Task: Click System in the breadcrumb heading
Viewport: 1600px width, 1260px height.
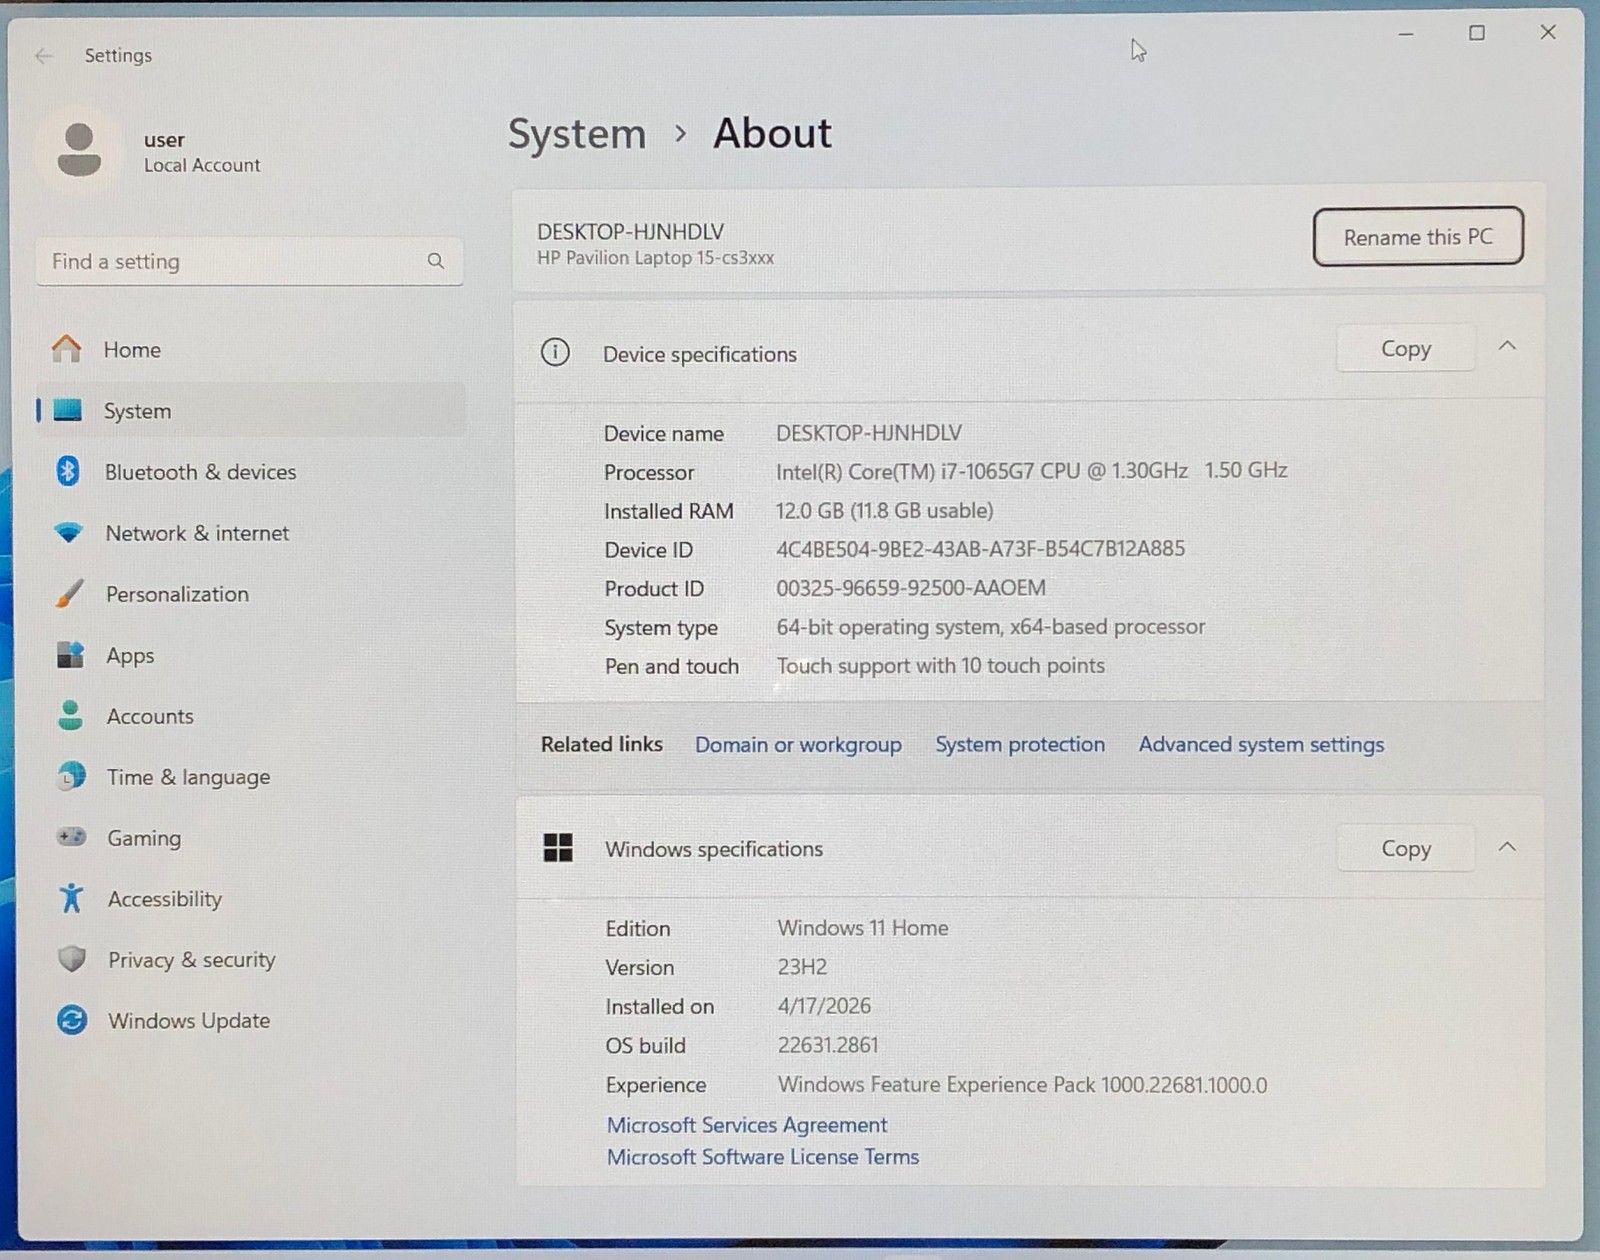Action: point(577,134)
